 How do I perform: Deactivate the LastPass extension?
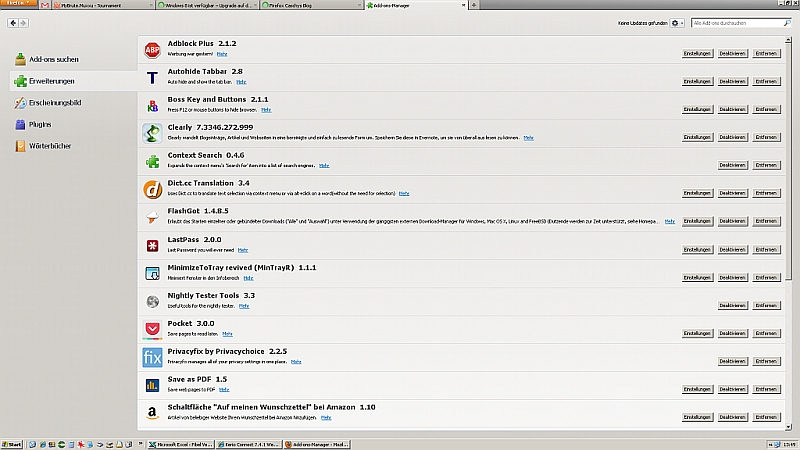pyautogui.click(x=732, y=249)
